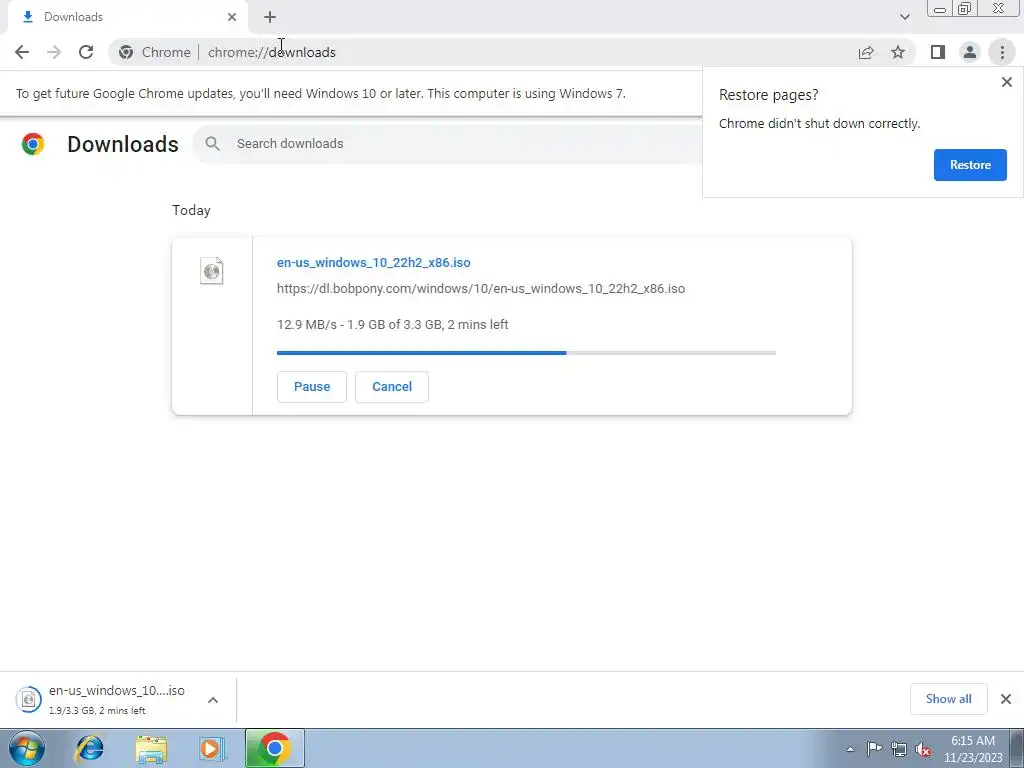
Task: Open the Chrome profile avatar menu
Action: (x=970, y=52)
